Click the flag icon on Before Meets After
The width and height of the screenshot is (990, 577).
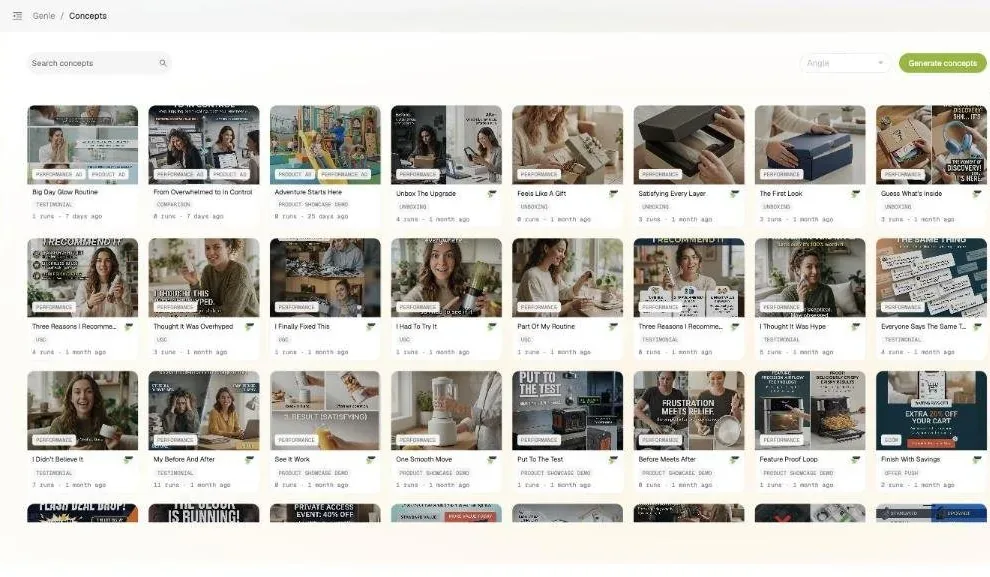pos(734,460)
